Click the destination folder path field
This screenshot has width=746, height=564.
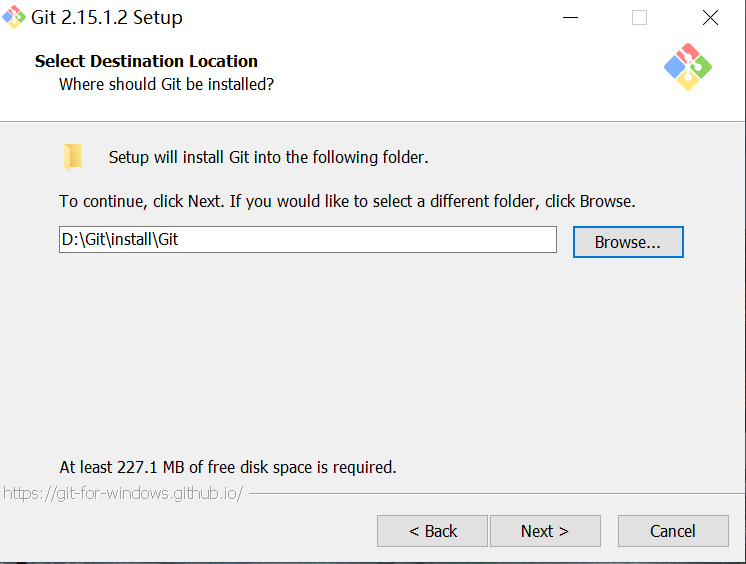pos(308,239)
